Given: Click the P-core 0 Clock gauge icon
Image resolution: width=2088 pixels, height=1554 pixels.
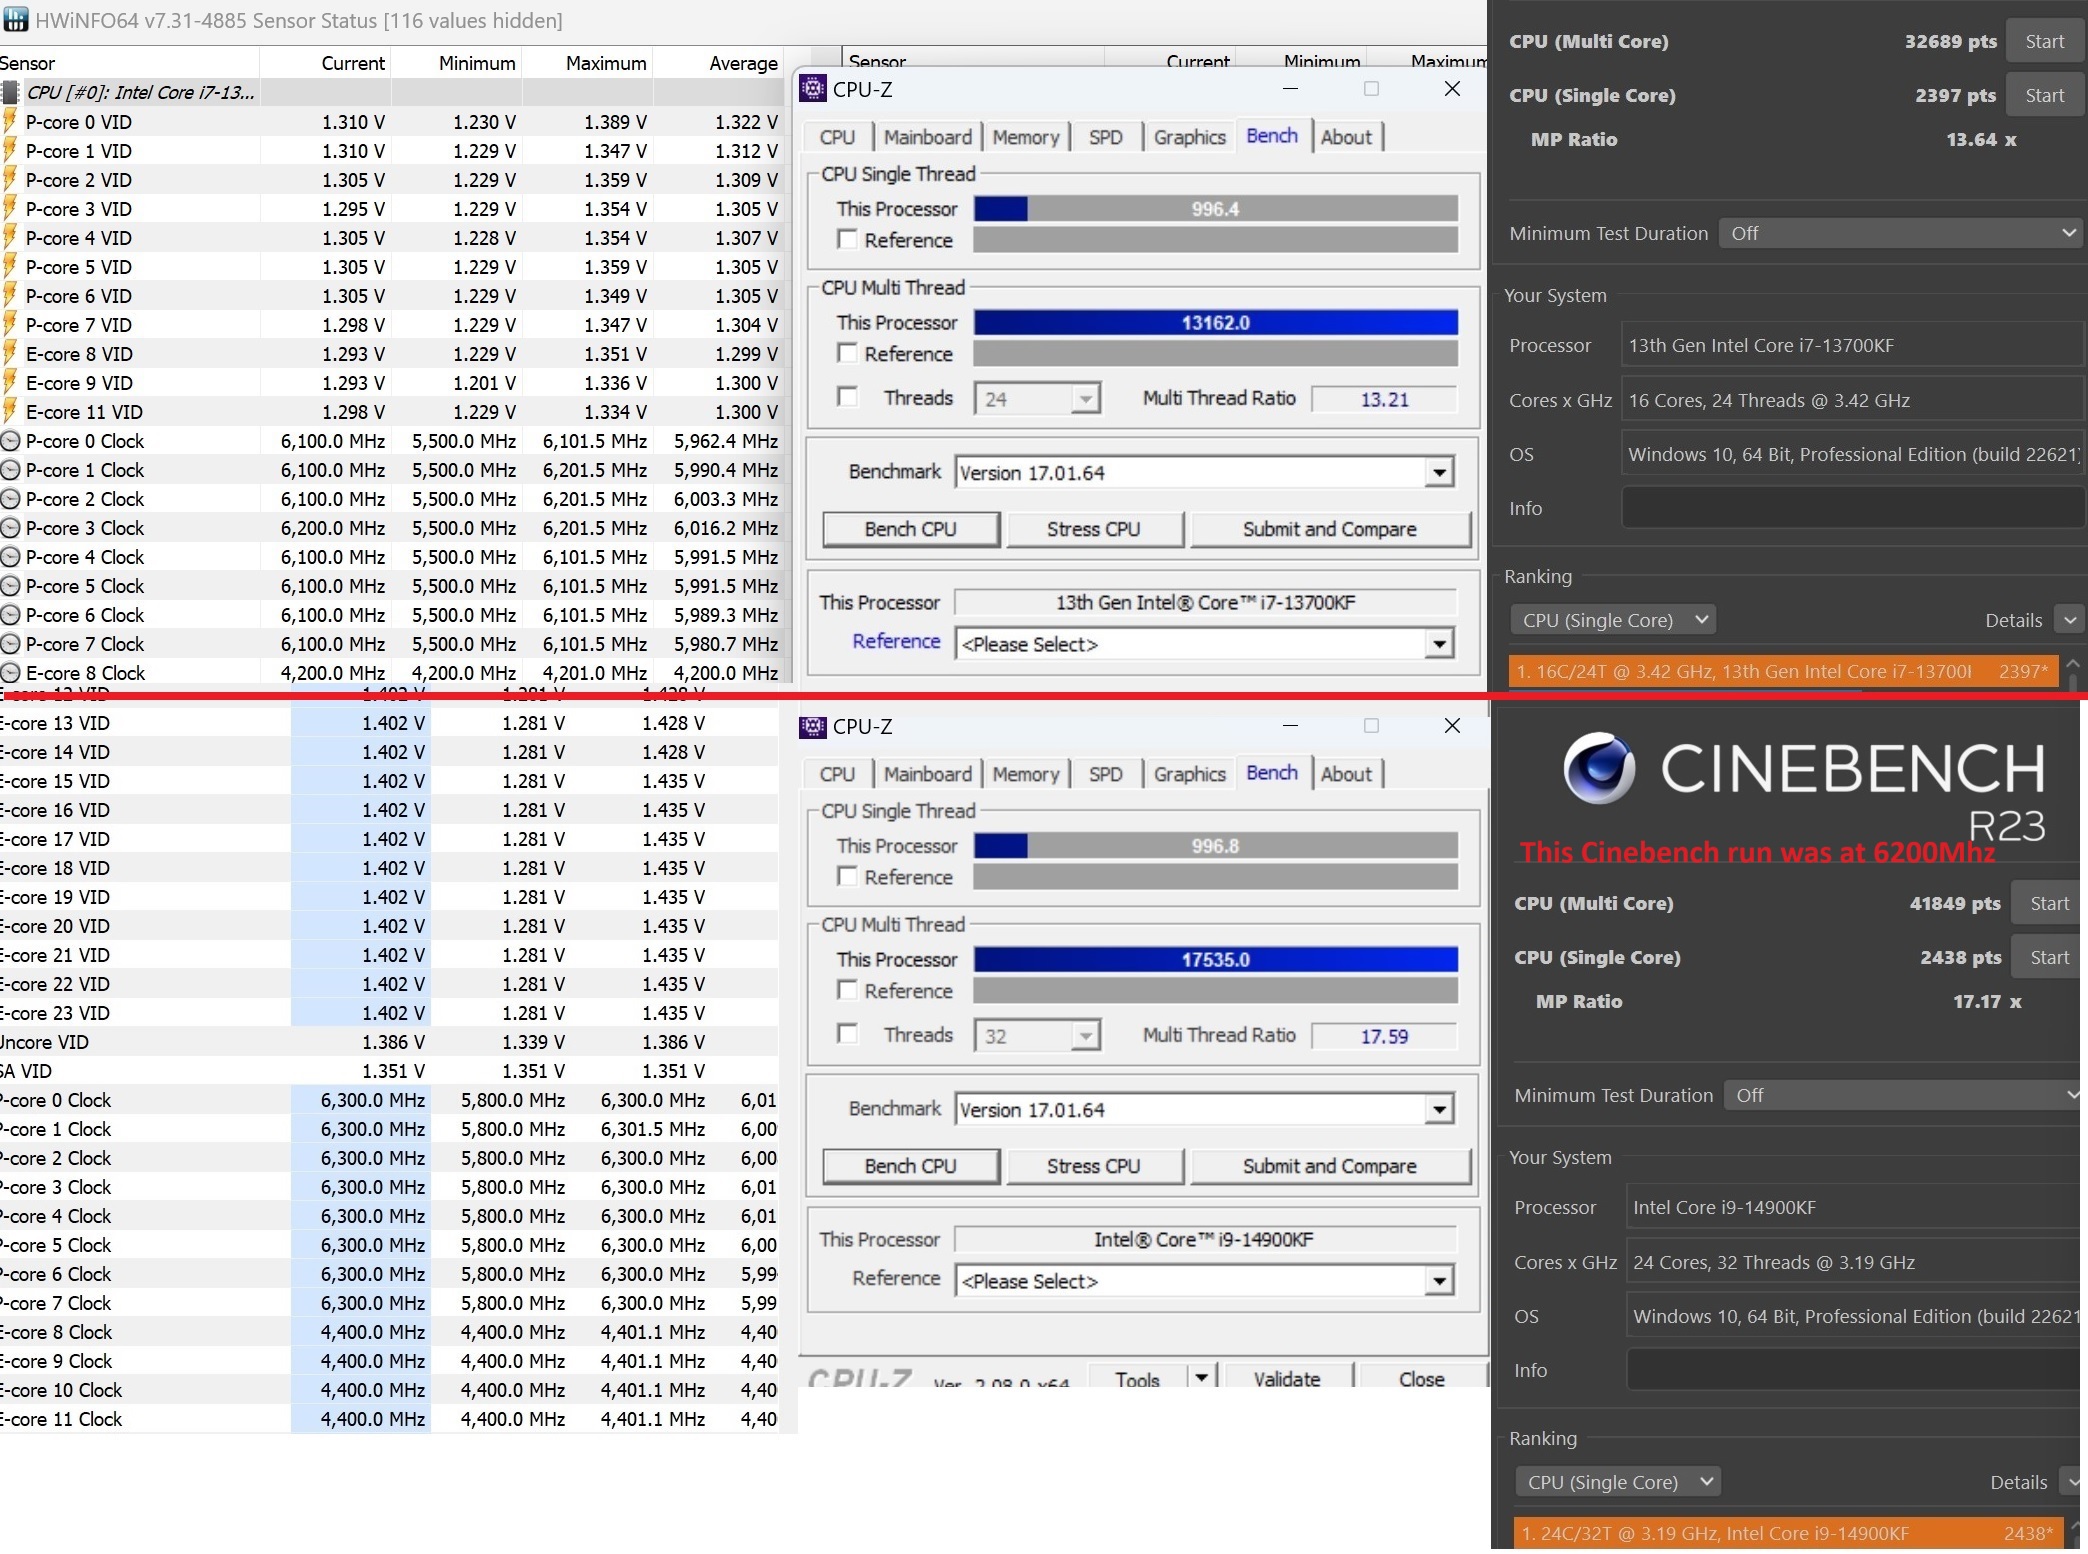Looking at the screenshot, I should [11, 441].
